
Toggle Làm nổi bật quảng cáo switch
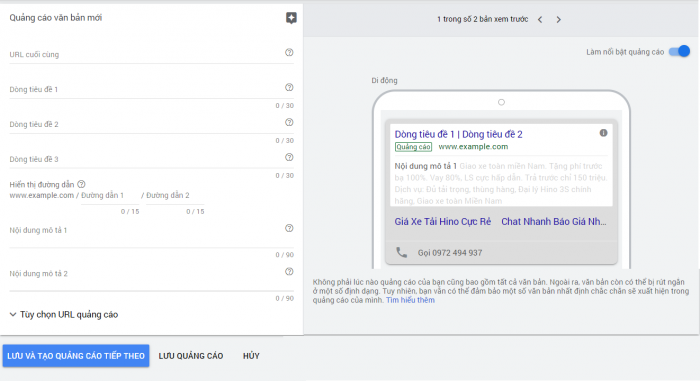coord(679,52)
